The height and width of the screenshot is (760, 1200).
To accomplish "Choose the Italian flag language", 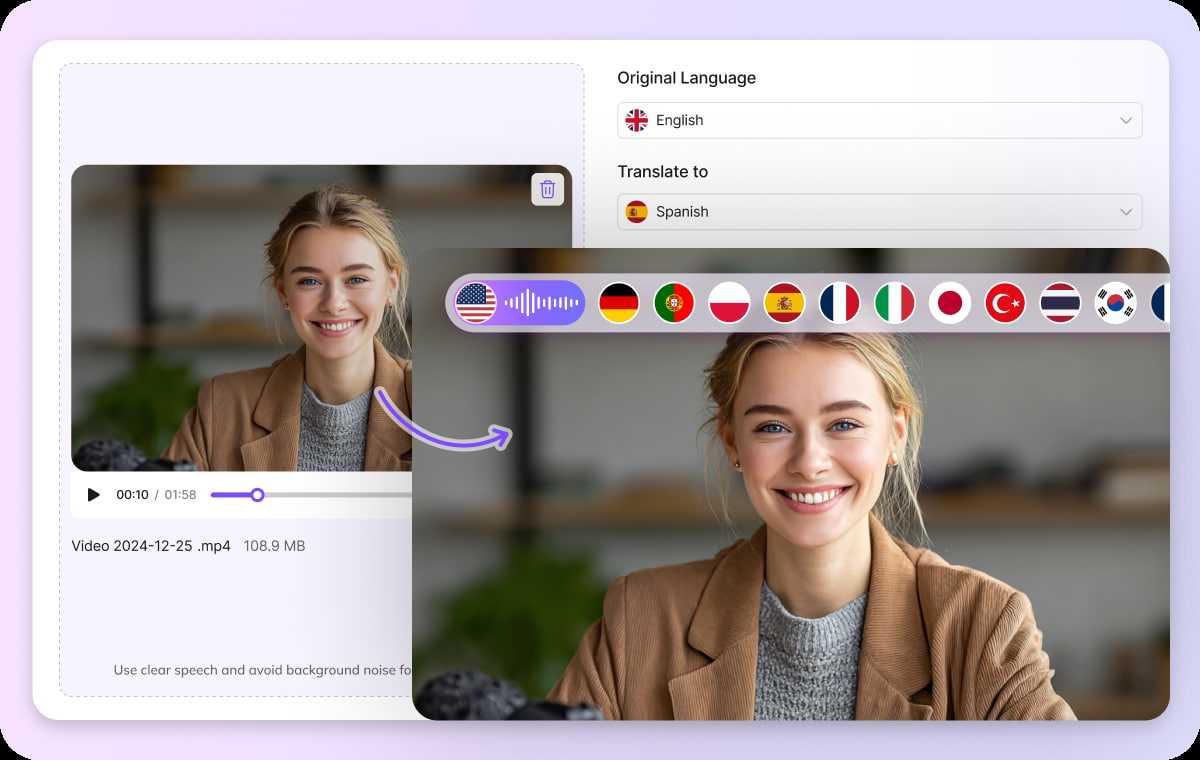I will click(895, 302).
